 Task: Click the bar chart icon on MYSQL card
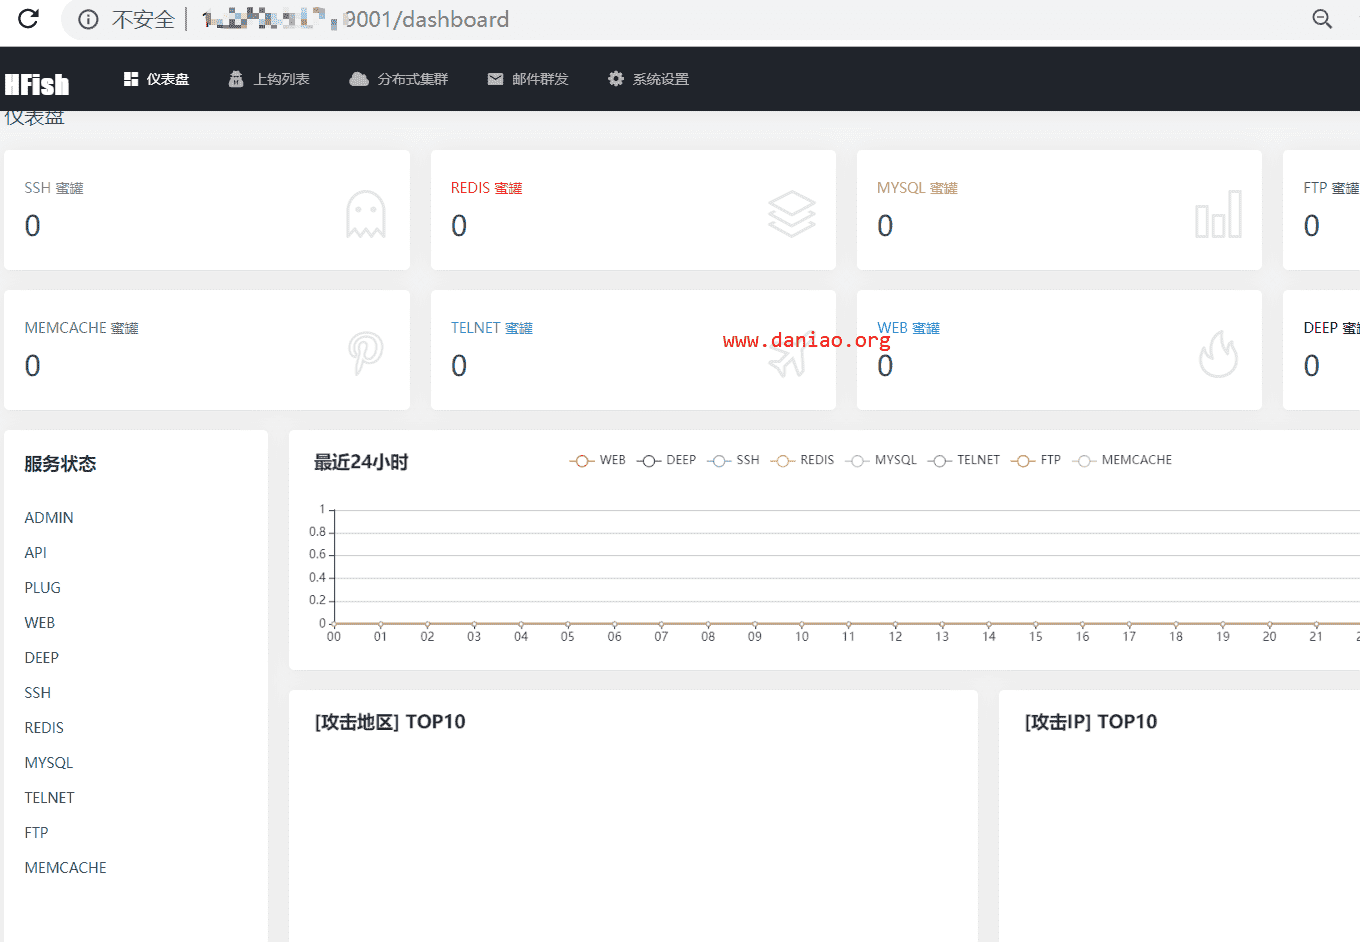coord(1219,214)
